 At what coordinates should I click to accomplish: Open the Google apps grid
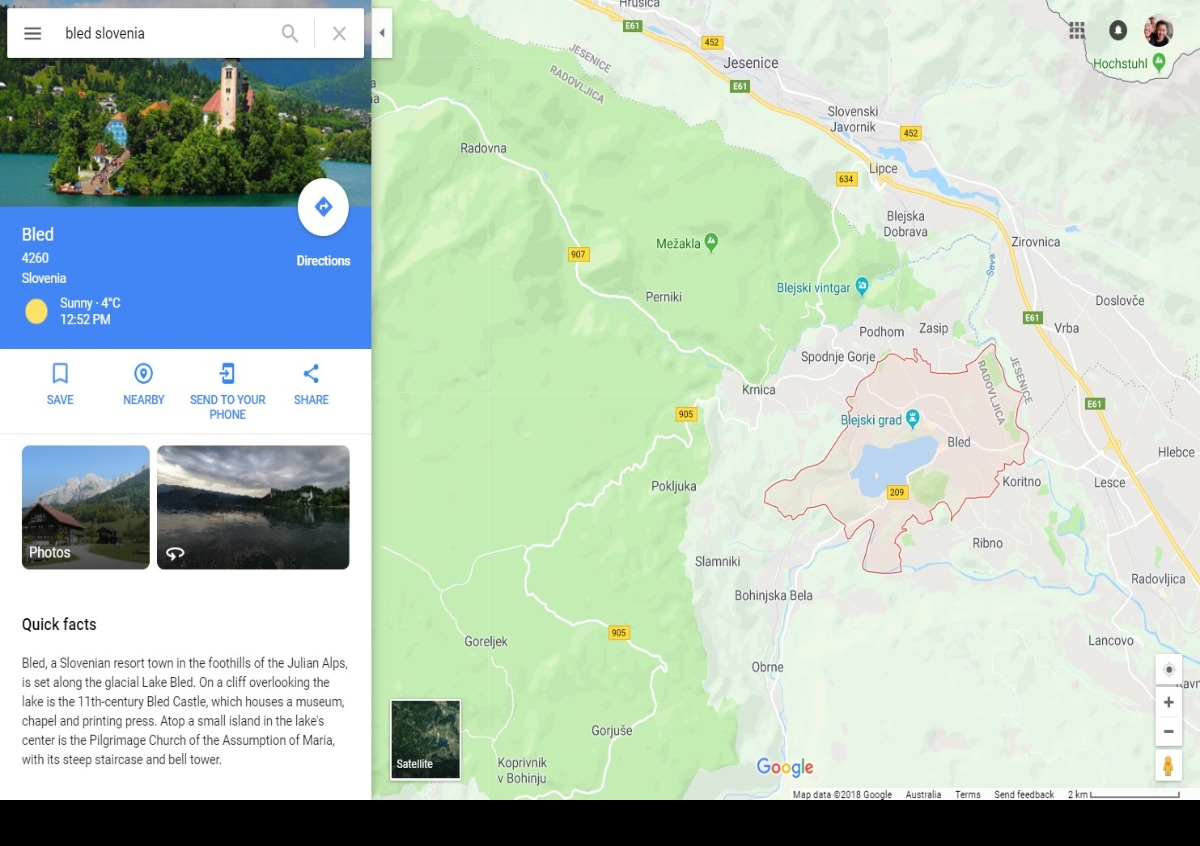point(1077,30)
